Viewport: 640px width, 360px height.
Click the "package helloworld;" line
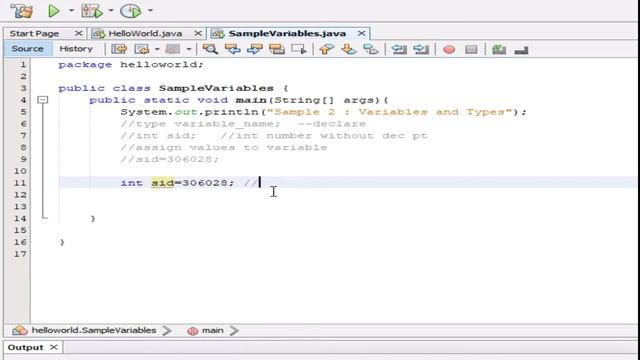click(x=131, y=64)
